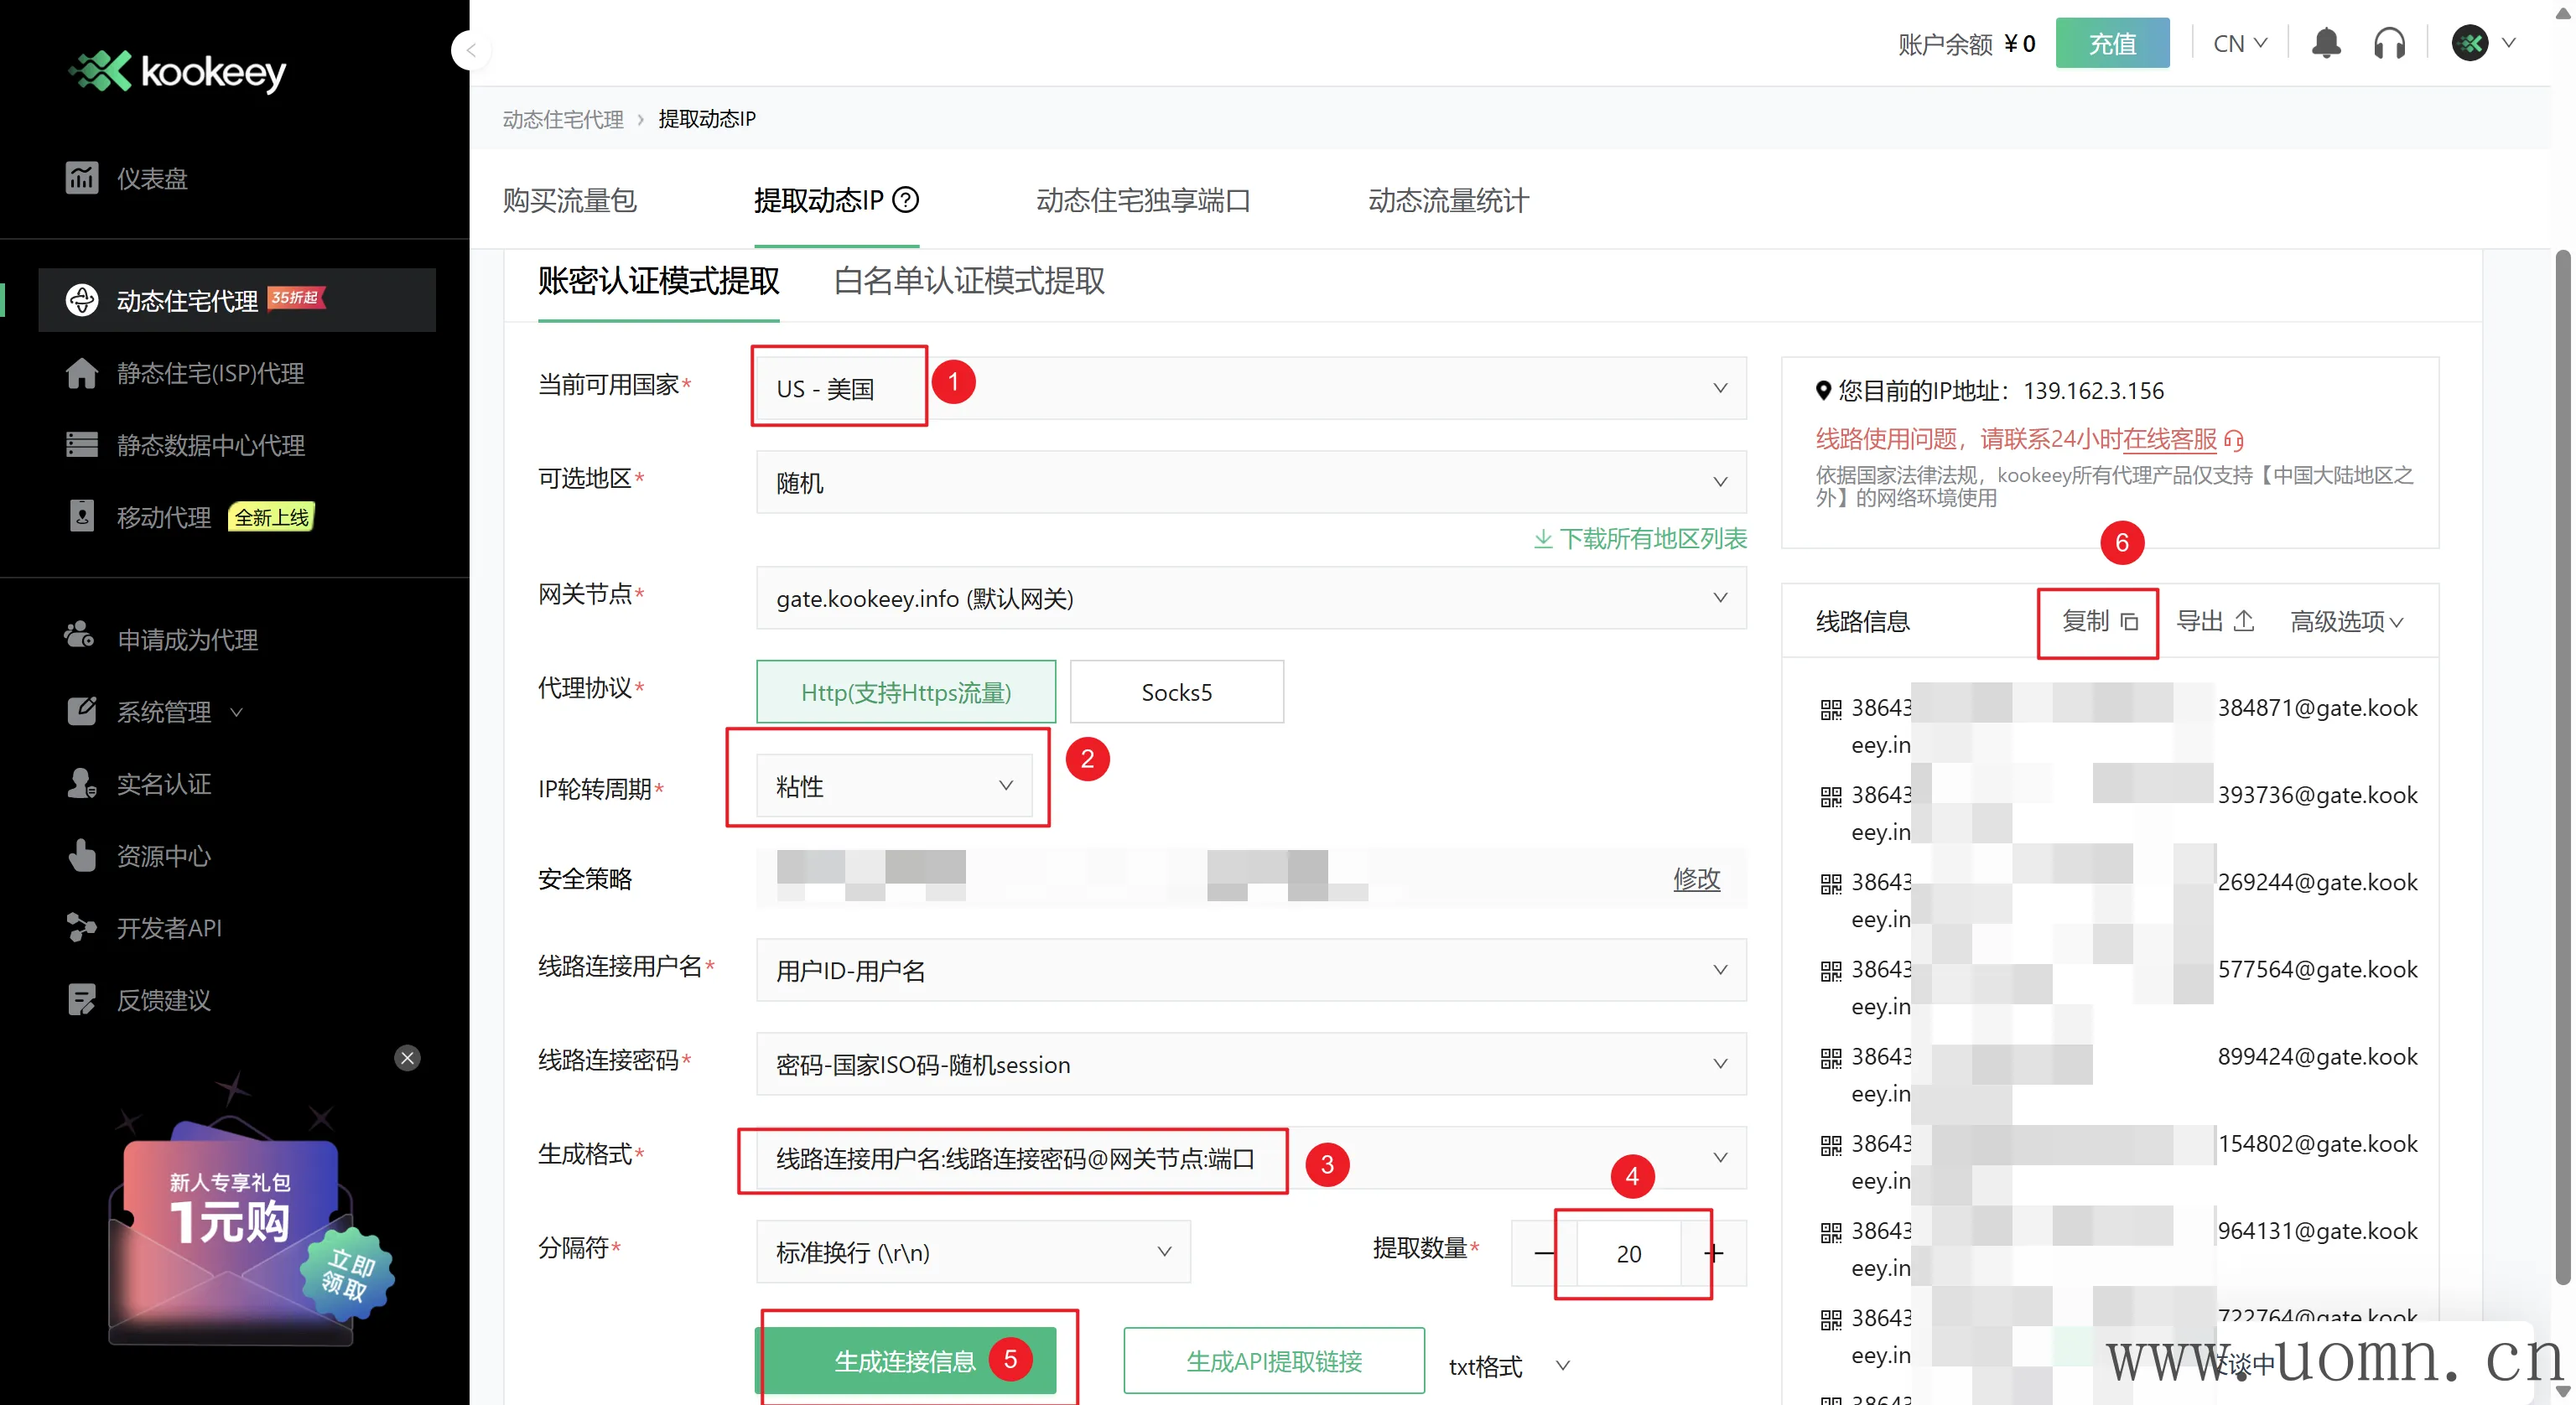The image size is (2576, 1405).
Task: Click the help question mark beside 提取动态IP
Action: 906,200
